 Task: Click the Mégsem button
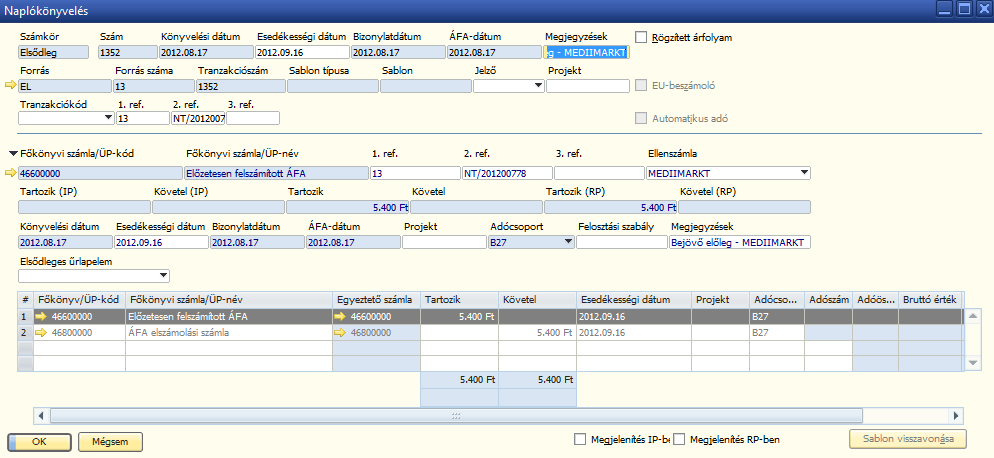(x=110, y=442)
